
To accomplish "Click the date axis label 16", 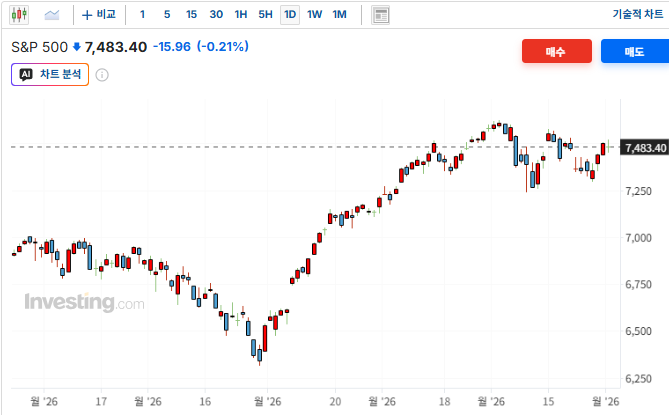I will pos(205,401).
